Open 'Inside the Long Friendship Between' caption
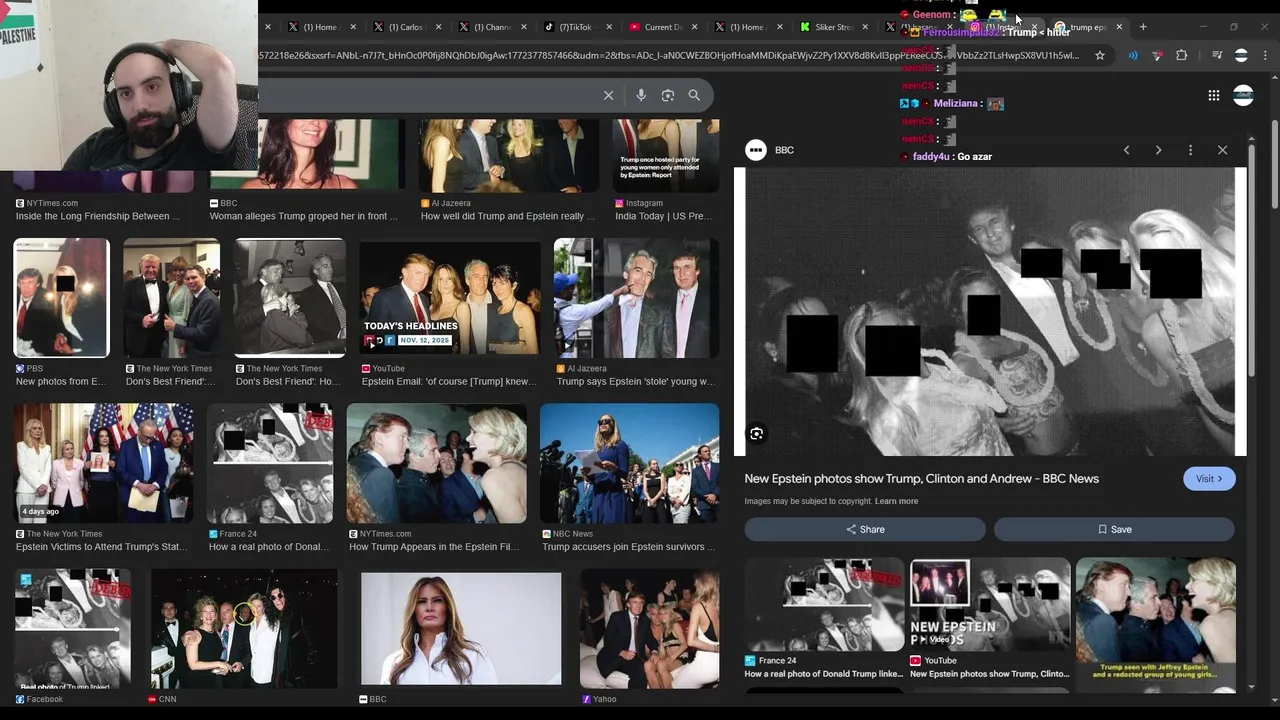Viewport: 1280px width, 720px height. [x=98, y=216]
